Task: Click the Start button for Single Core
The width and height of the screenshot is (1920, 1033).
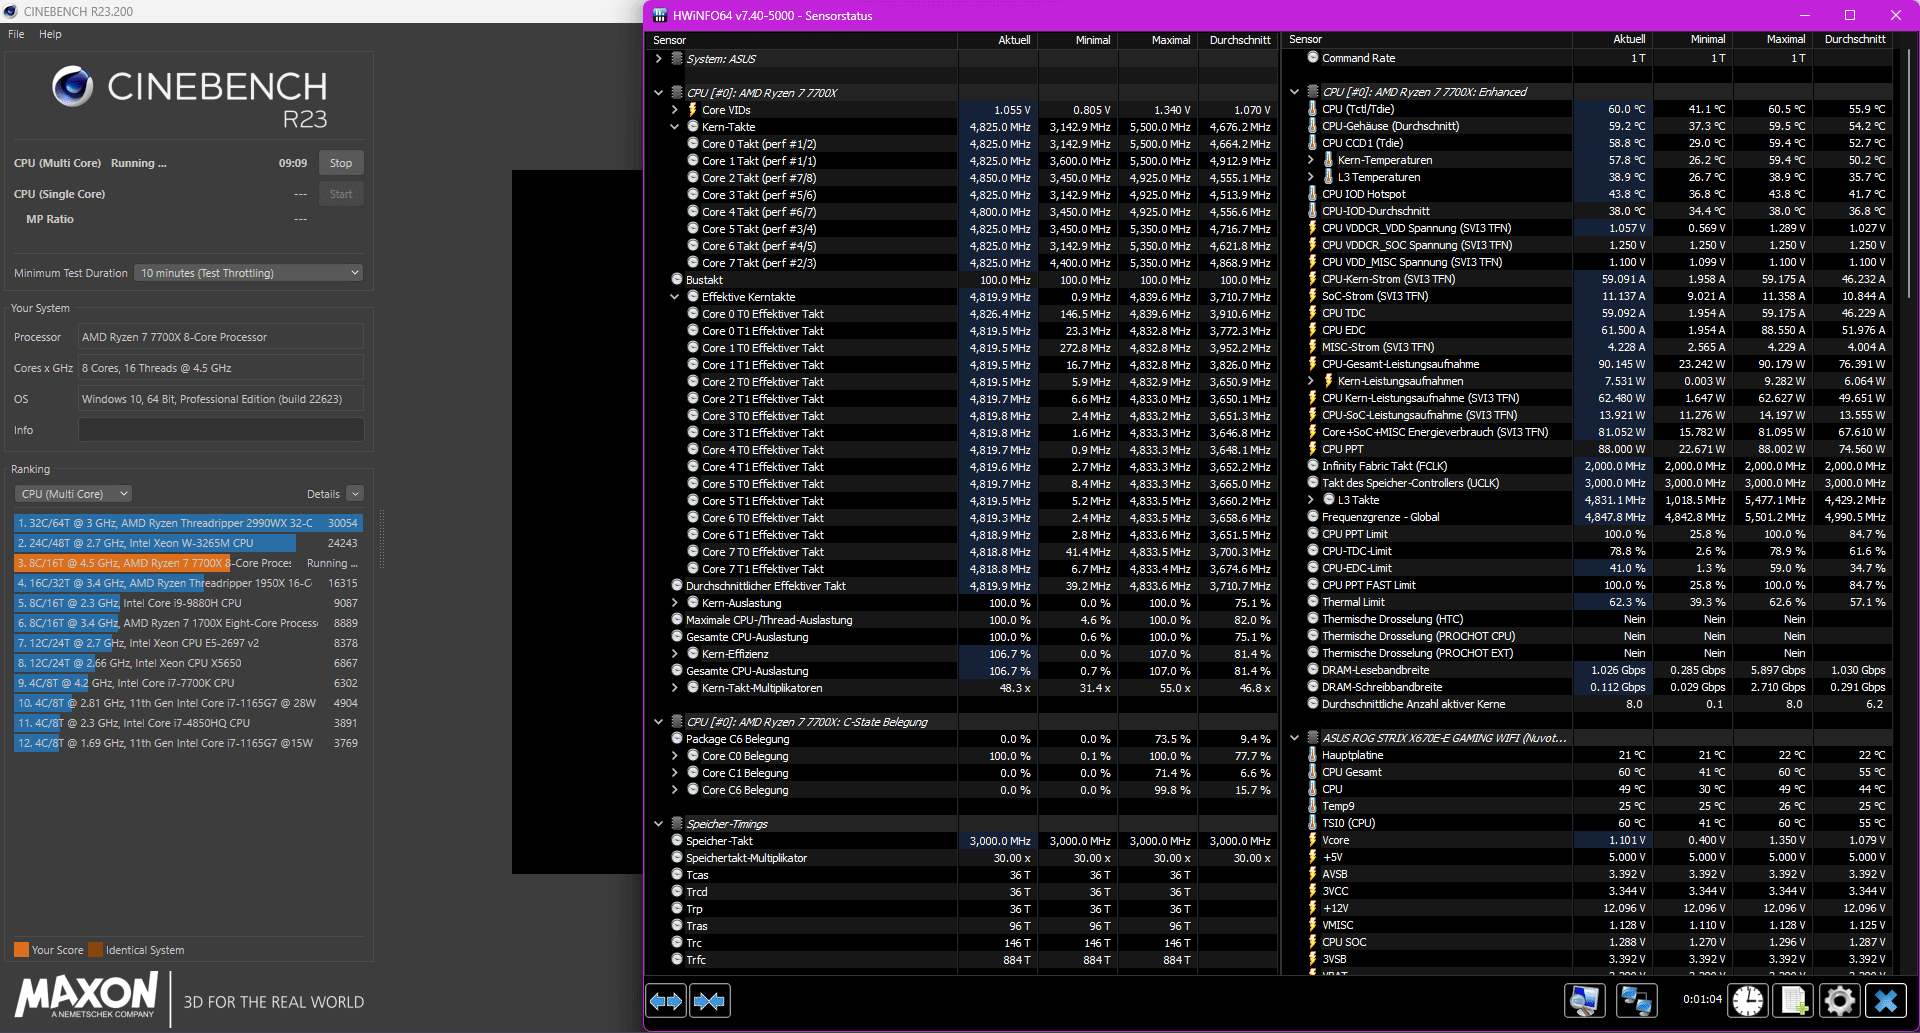Action: coord(341,194)
